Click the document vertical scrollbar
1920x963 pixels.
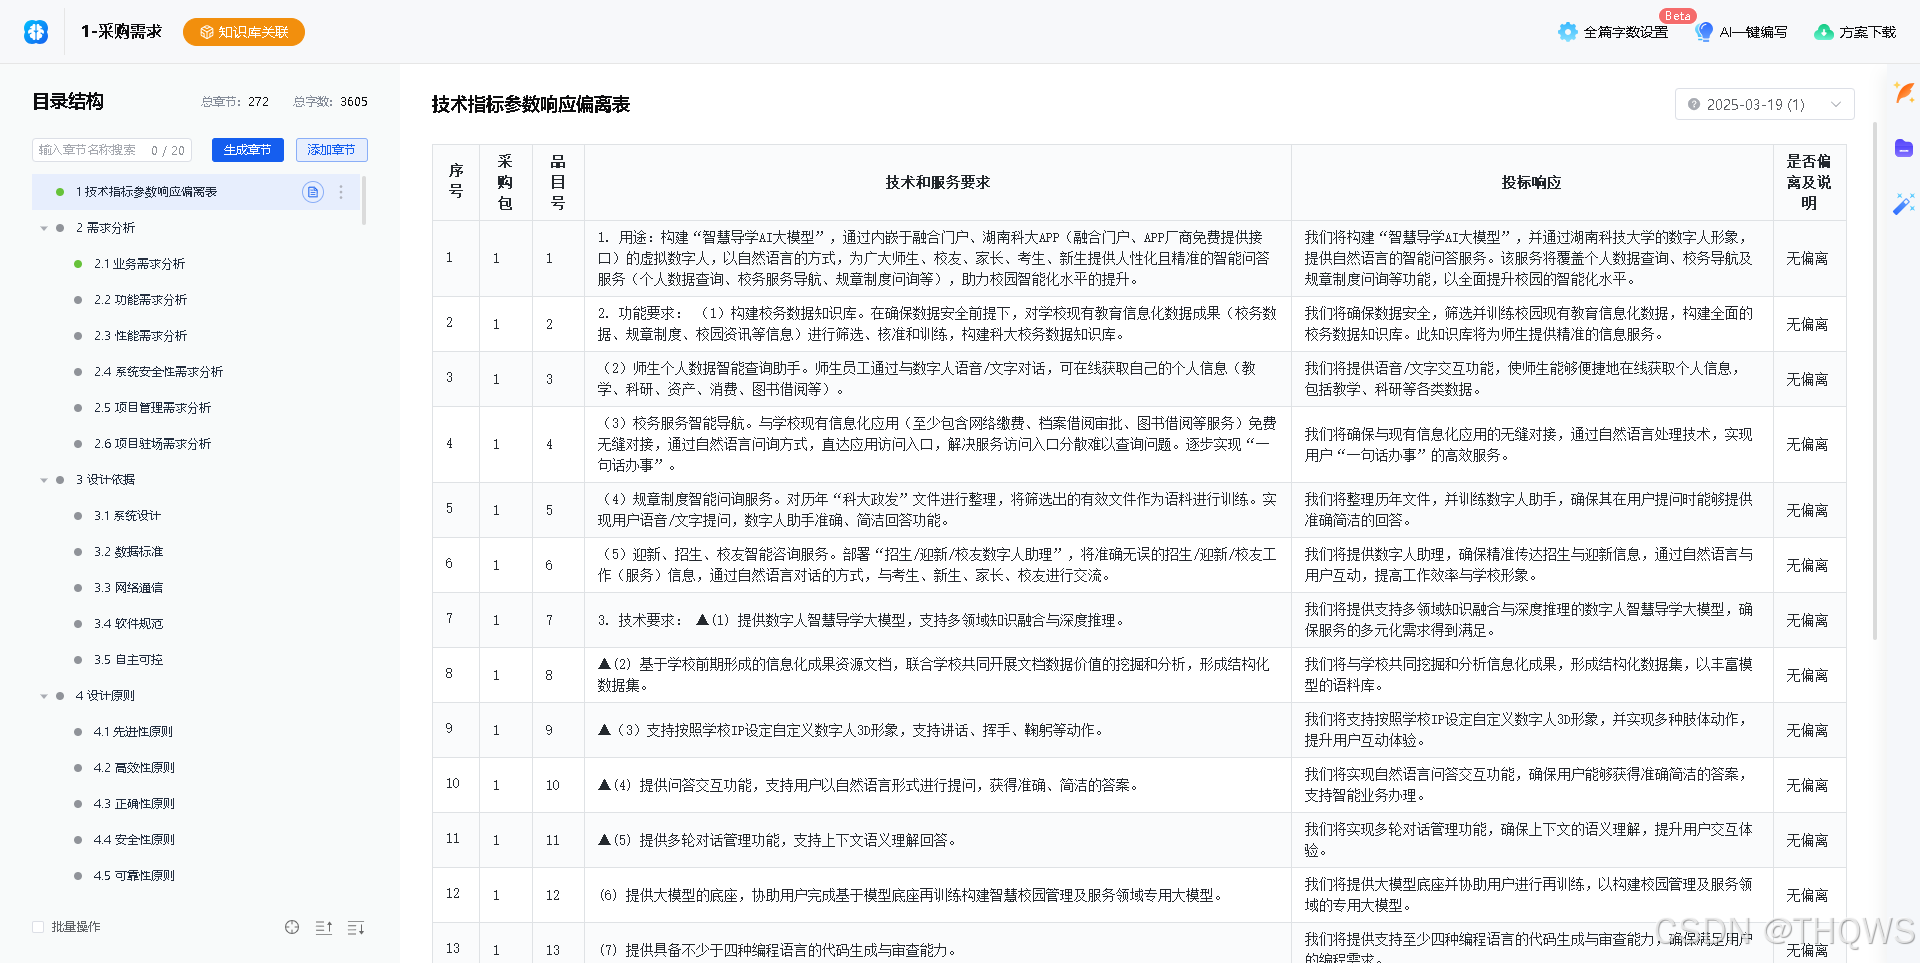click(x=1874, y=380)
